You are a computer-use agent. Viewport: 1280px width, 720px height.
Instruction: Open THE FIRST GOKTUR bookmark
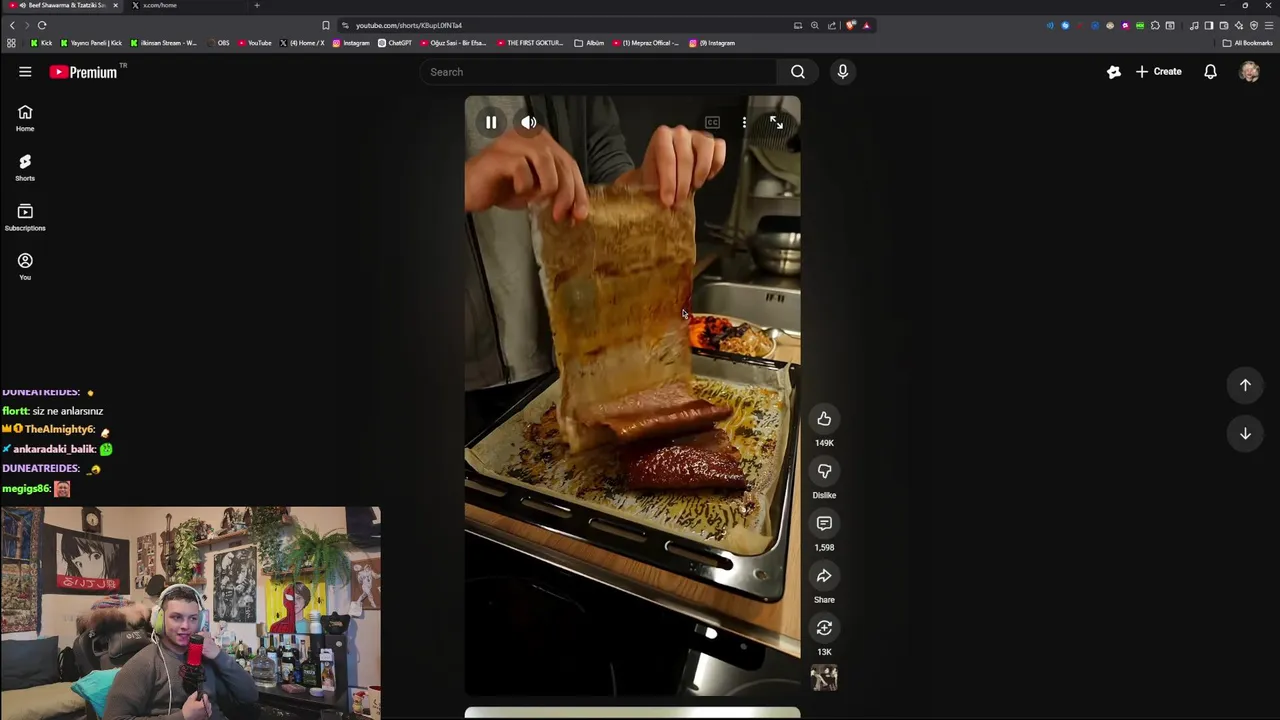(x=530, y=43)
